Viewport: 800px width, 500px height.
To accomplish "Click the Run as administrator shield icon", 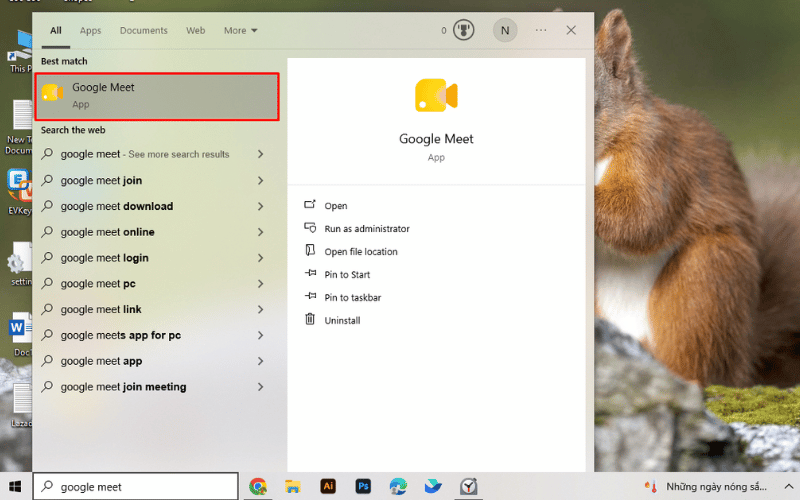I will point(310,228).
